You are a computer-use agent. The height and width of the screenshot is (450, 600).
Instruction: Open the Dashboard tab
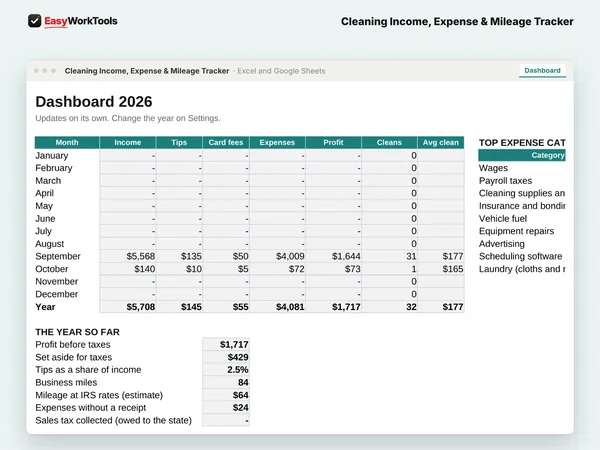pos(542,71)
